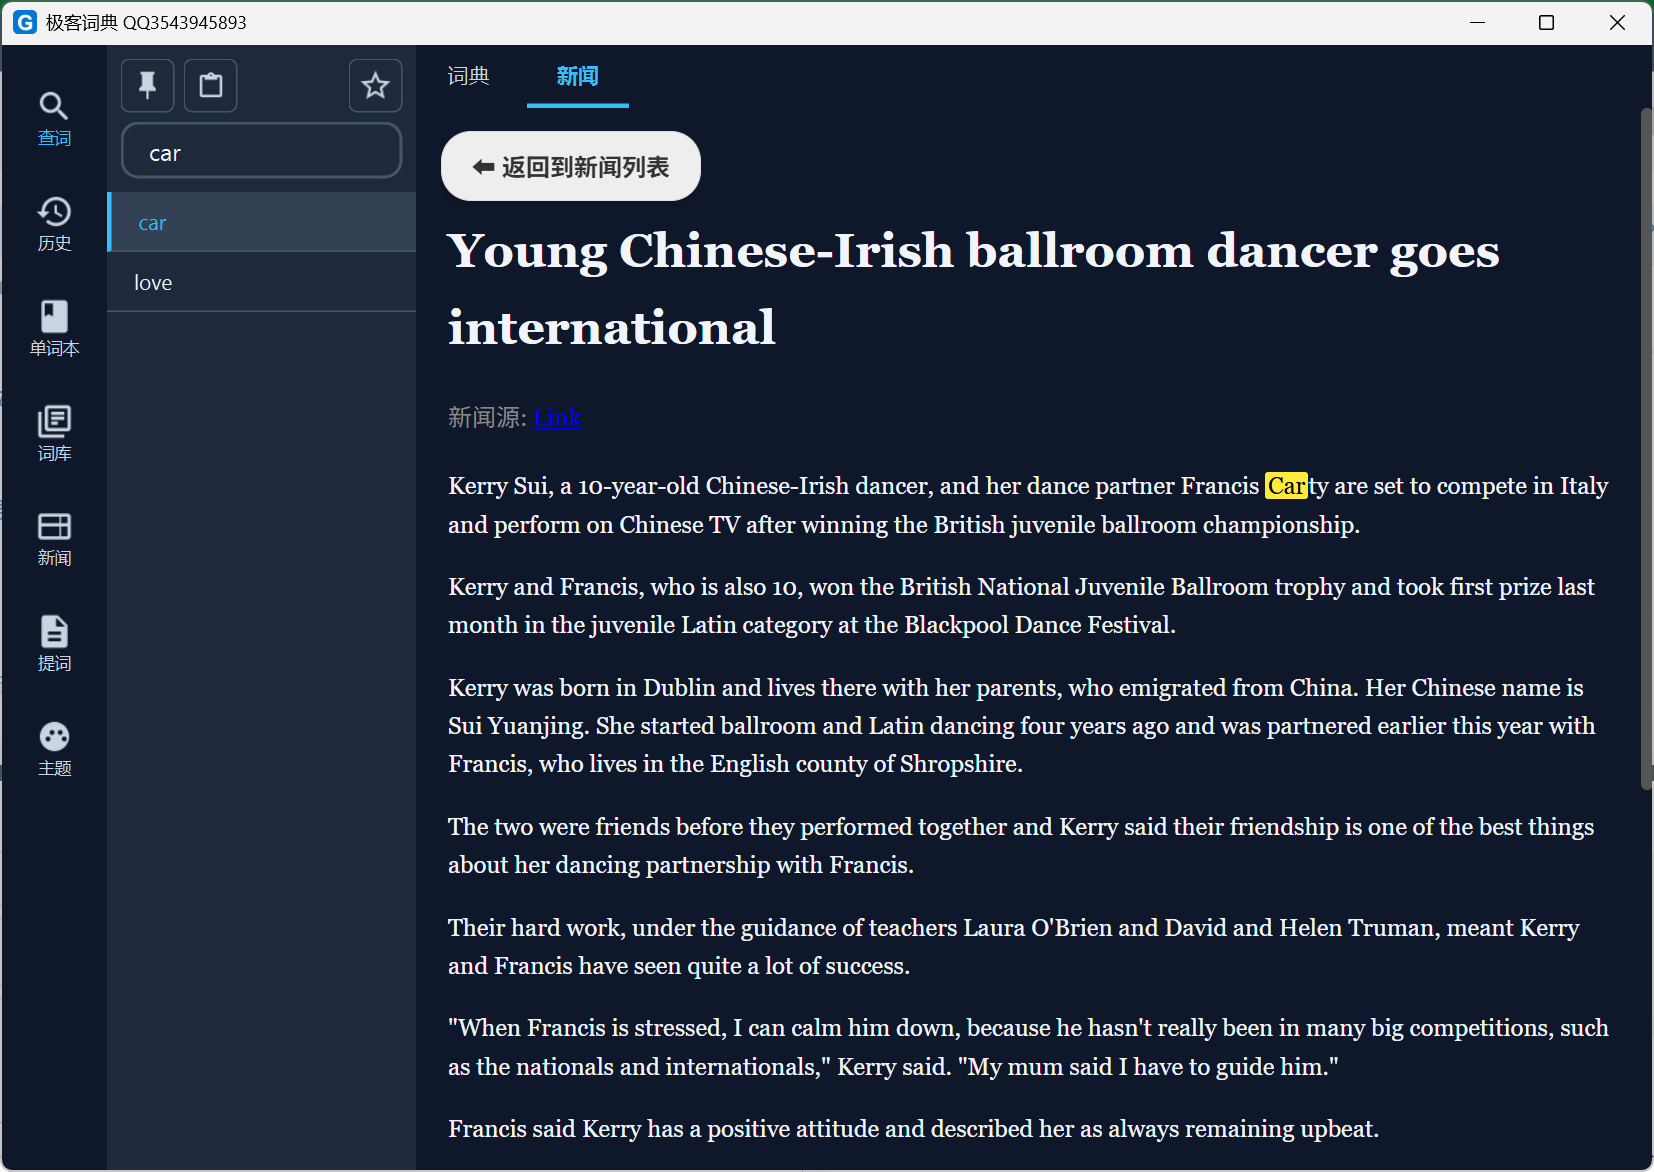Image resolution: width=1654 pixels, height=1172 pixels.
Task: Open the news source Link
Action: (x=557, y=418)
